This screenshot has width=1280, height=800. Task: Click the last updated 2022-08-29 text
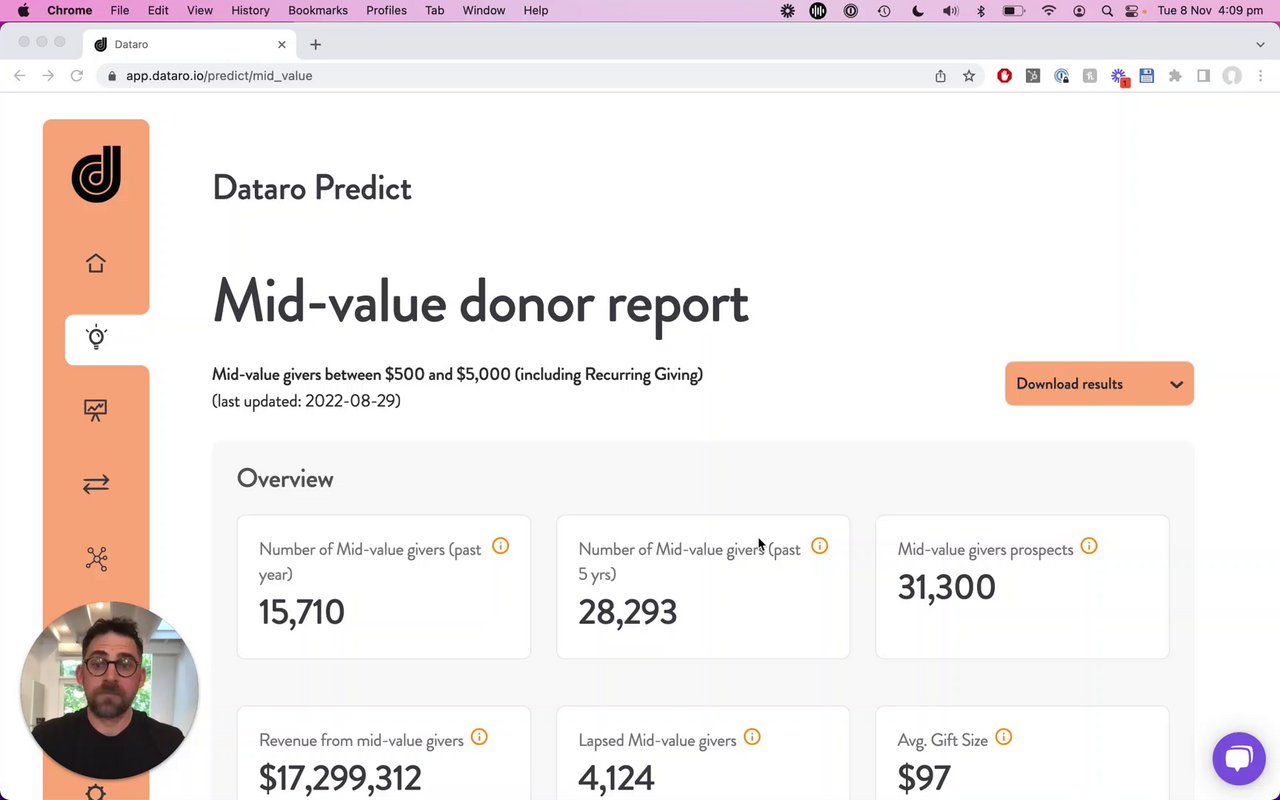tap(306, 401)
